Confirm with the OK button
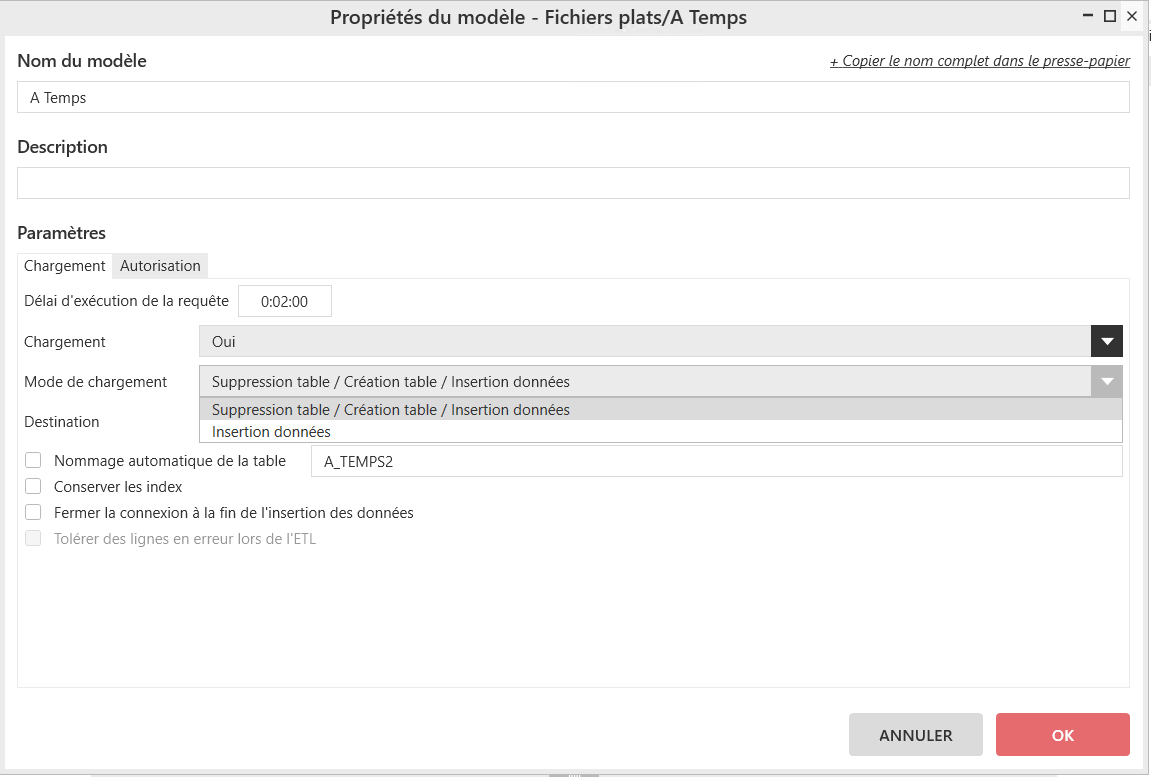 point(1062,735)
